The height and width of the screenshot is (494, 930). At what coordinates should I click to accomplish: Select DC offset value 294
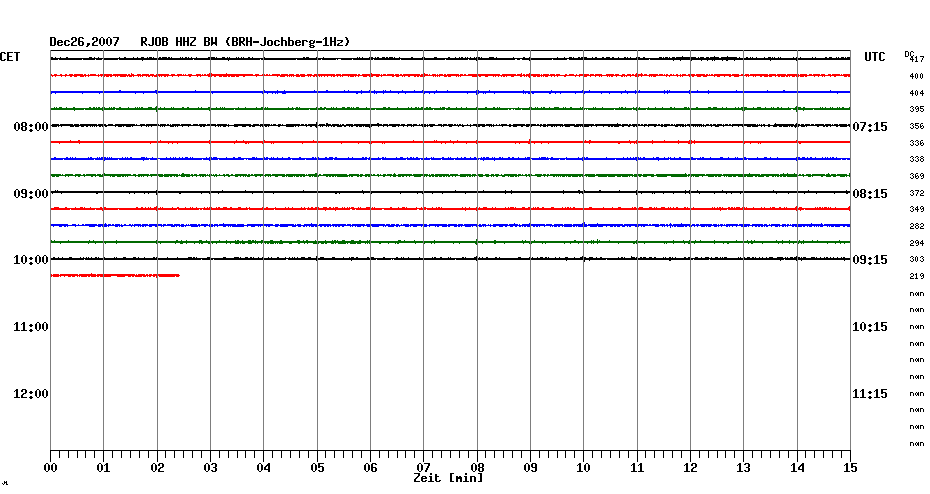[x=917, y=243]
